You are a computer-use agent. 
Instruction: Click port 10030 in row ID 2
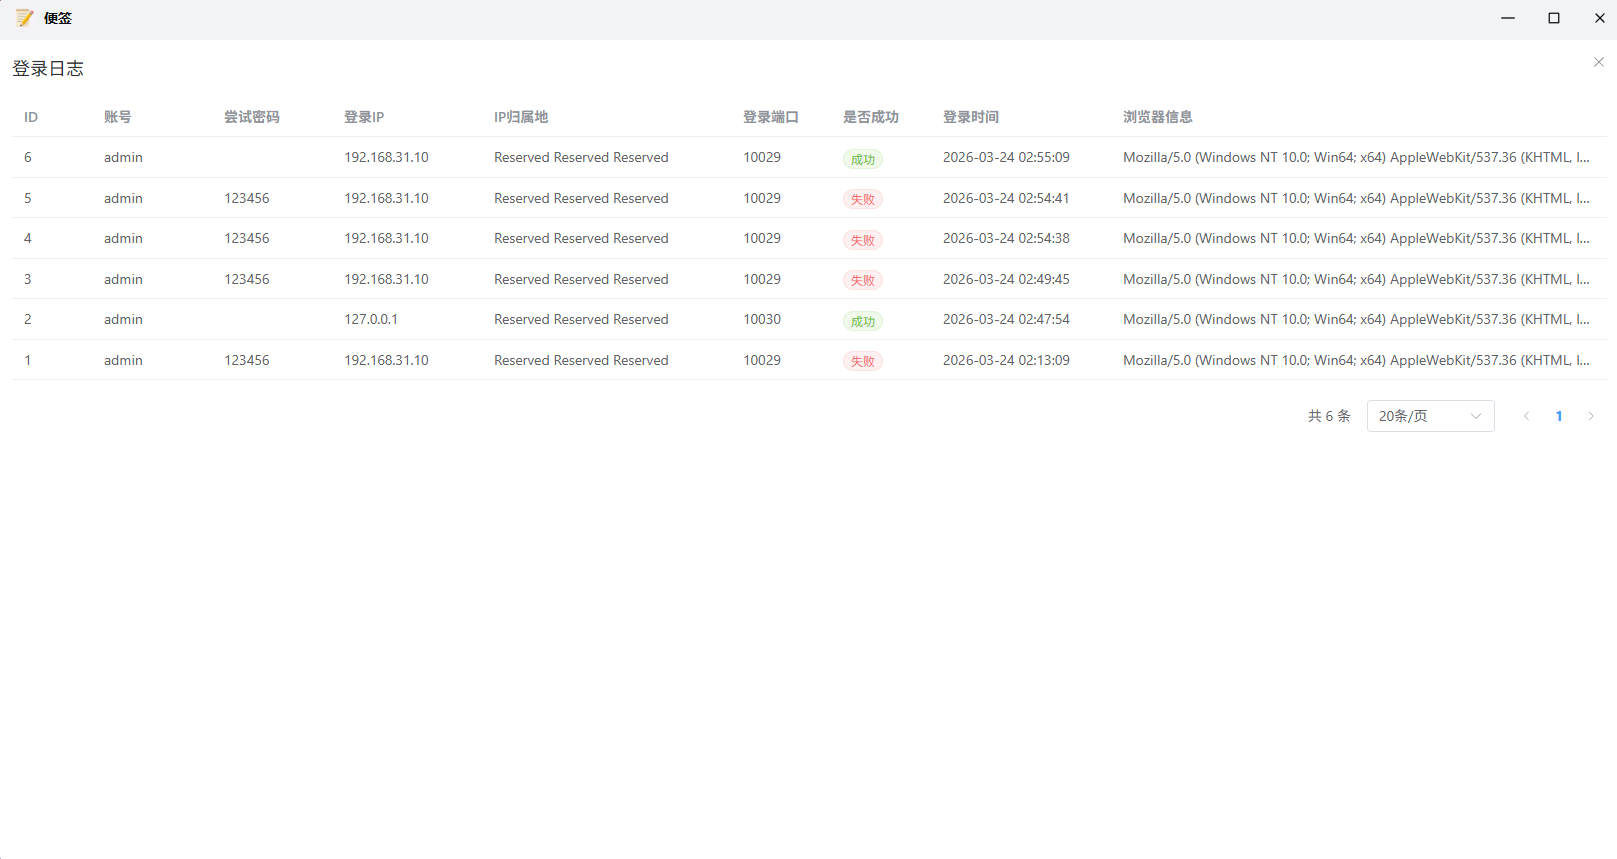762,319
